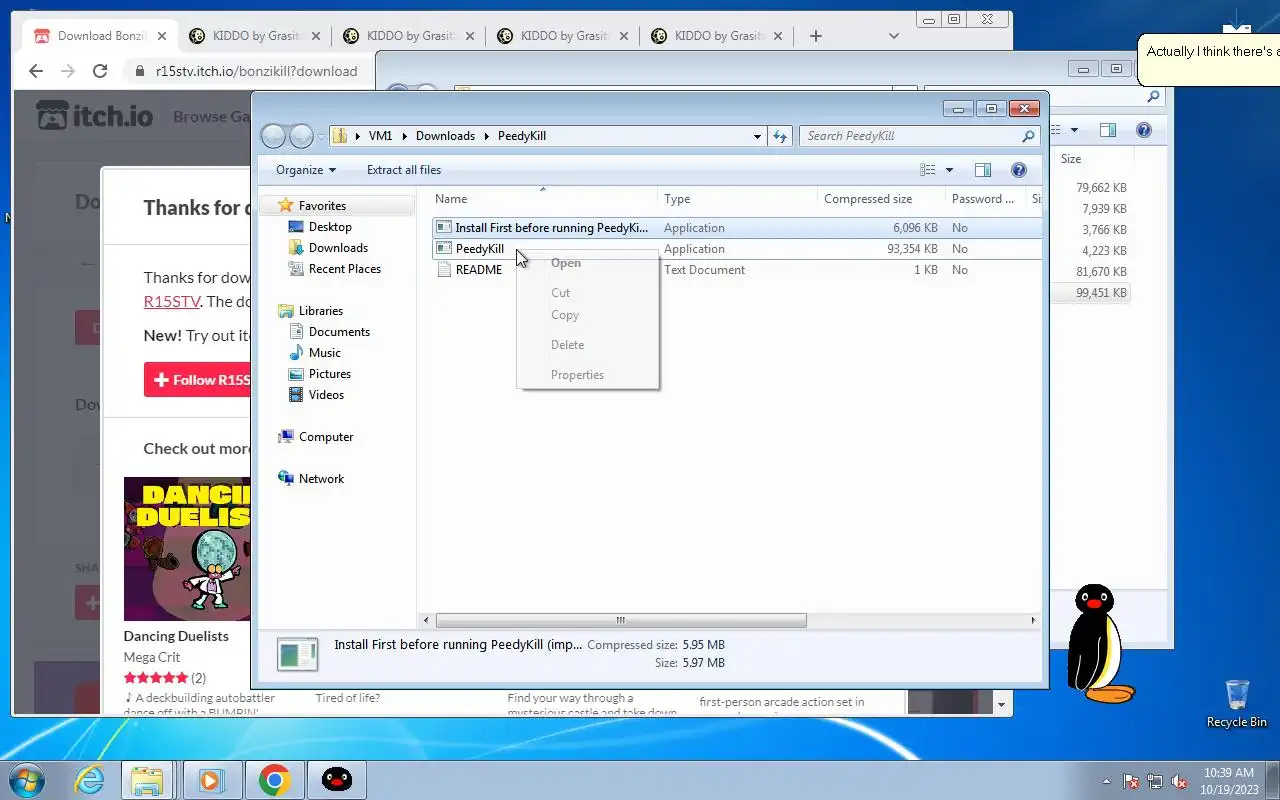Click the horizontal scrollbar in the file list
The width and height of the screenshot is (1280, 800).
click(621, 620)
